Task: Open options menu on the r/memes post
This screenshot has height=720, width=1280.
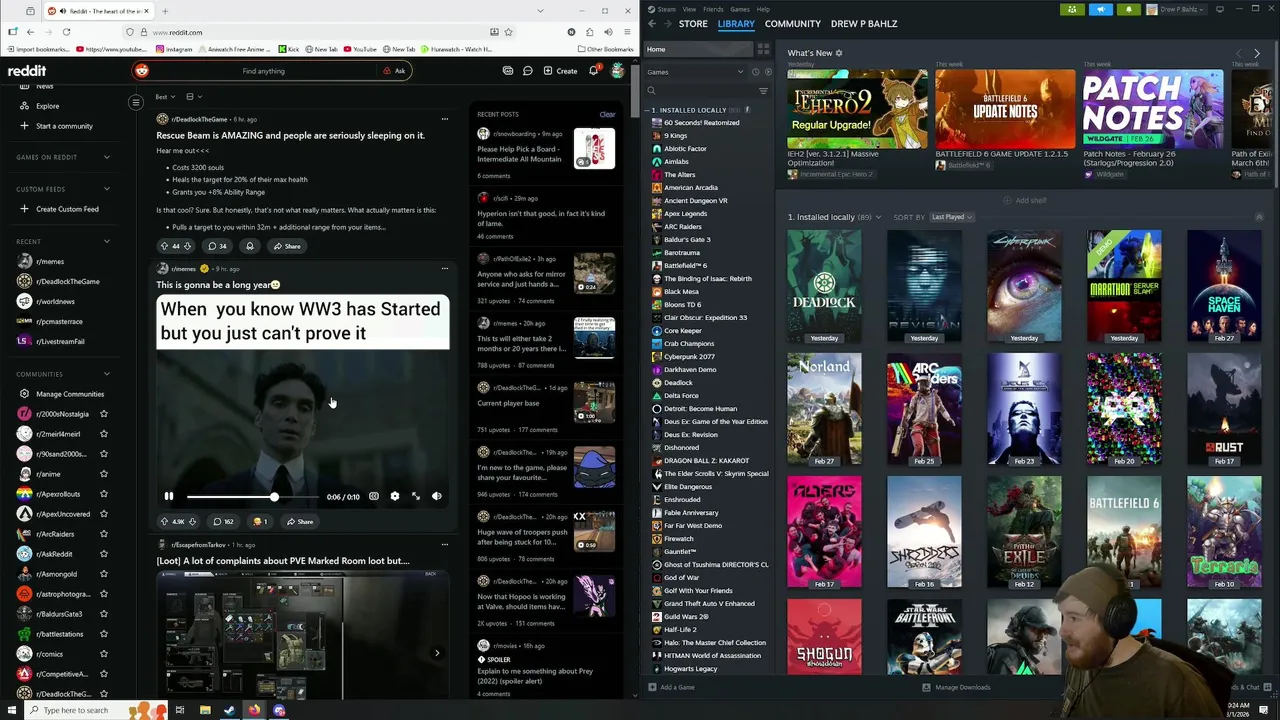Action: tap(445, 268)
